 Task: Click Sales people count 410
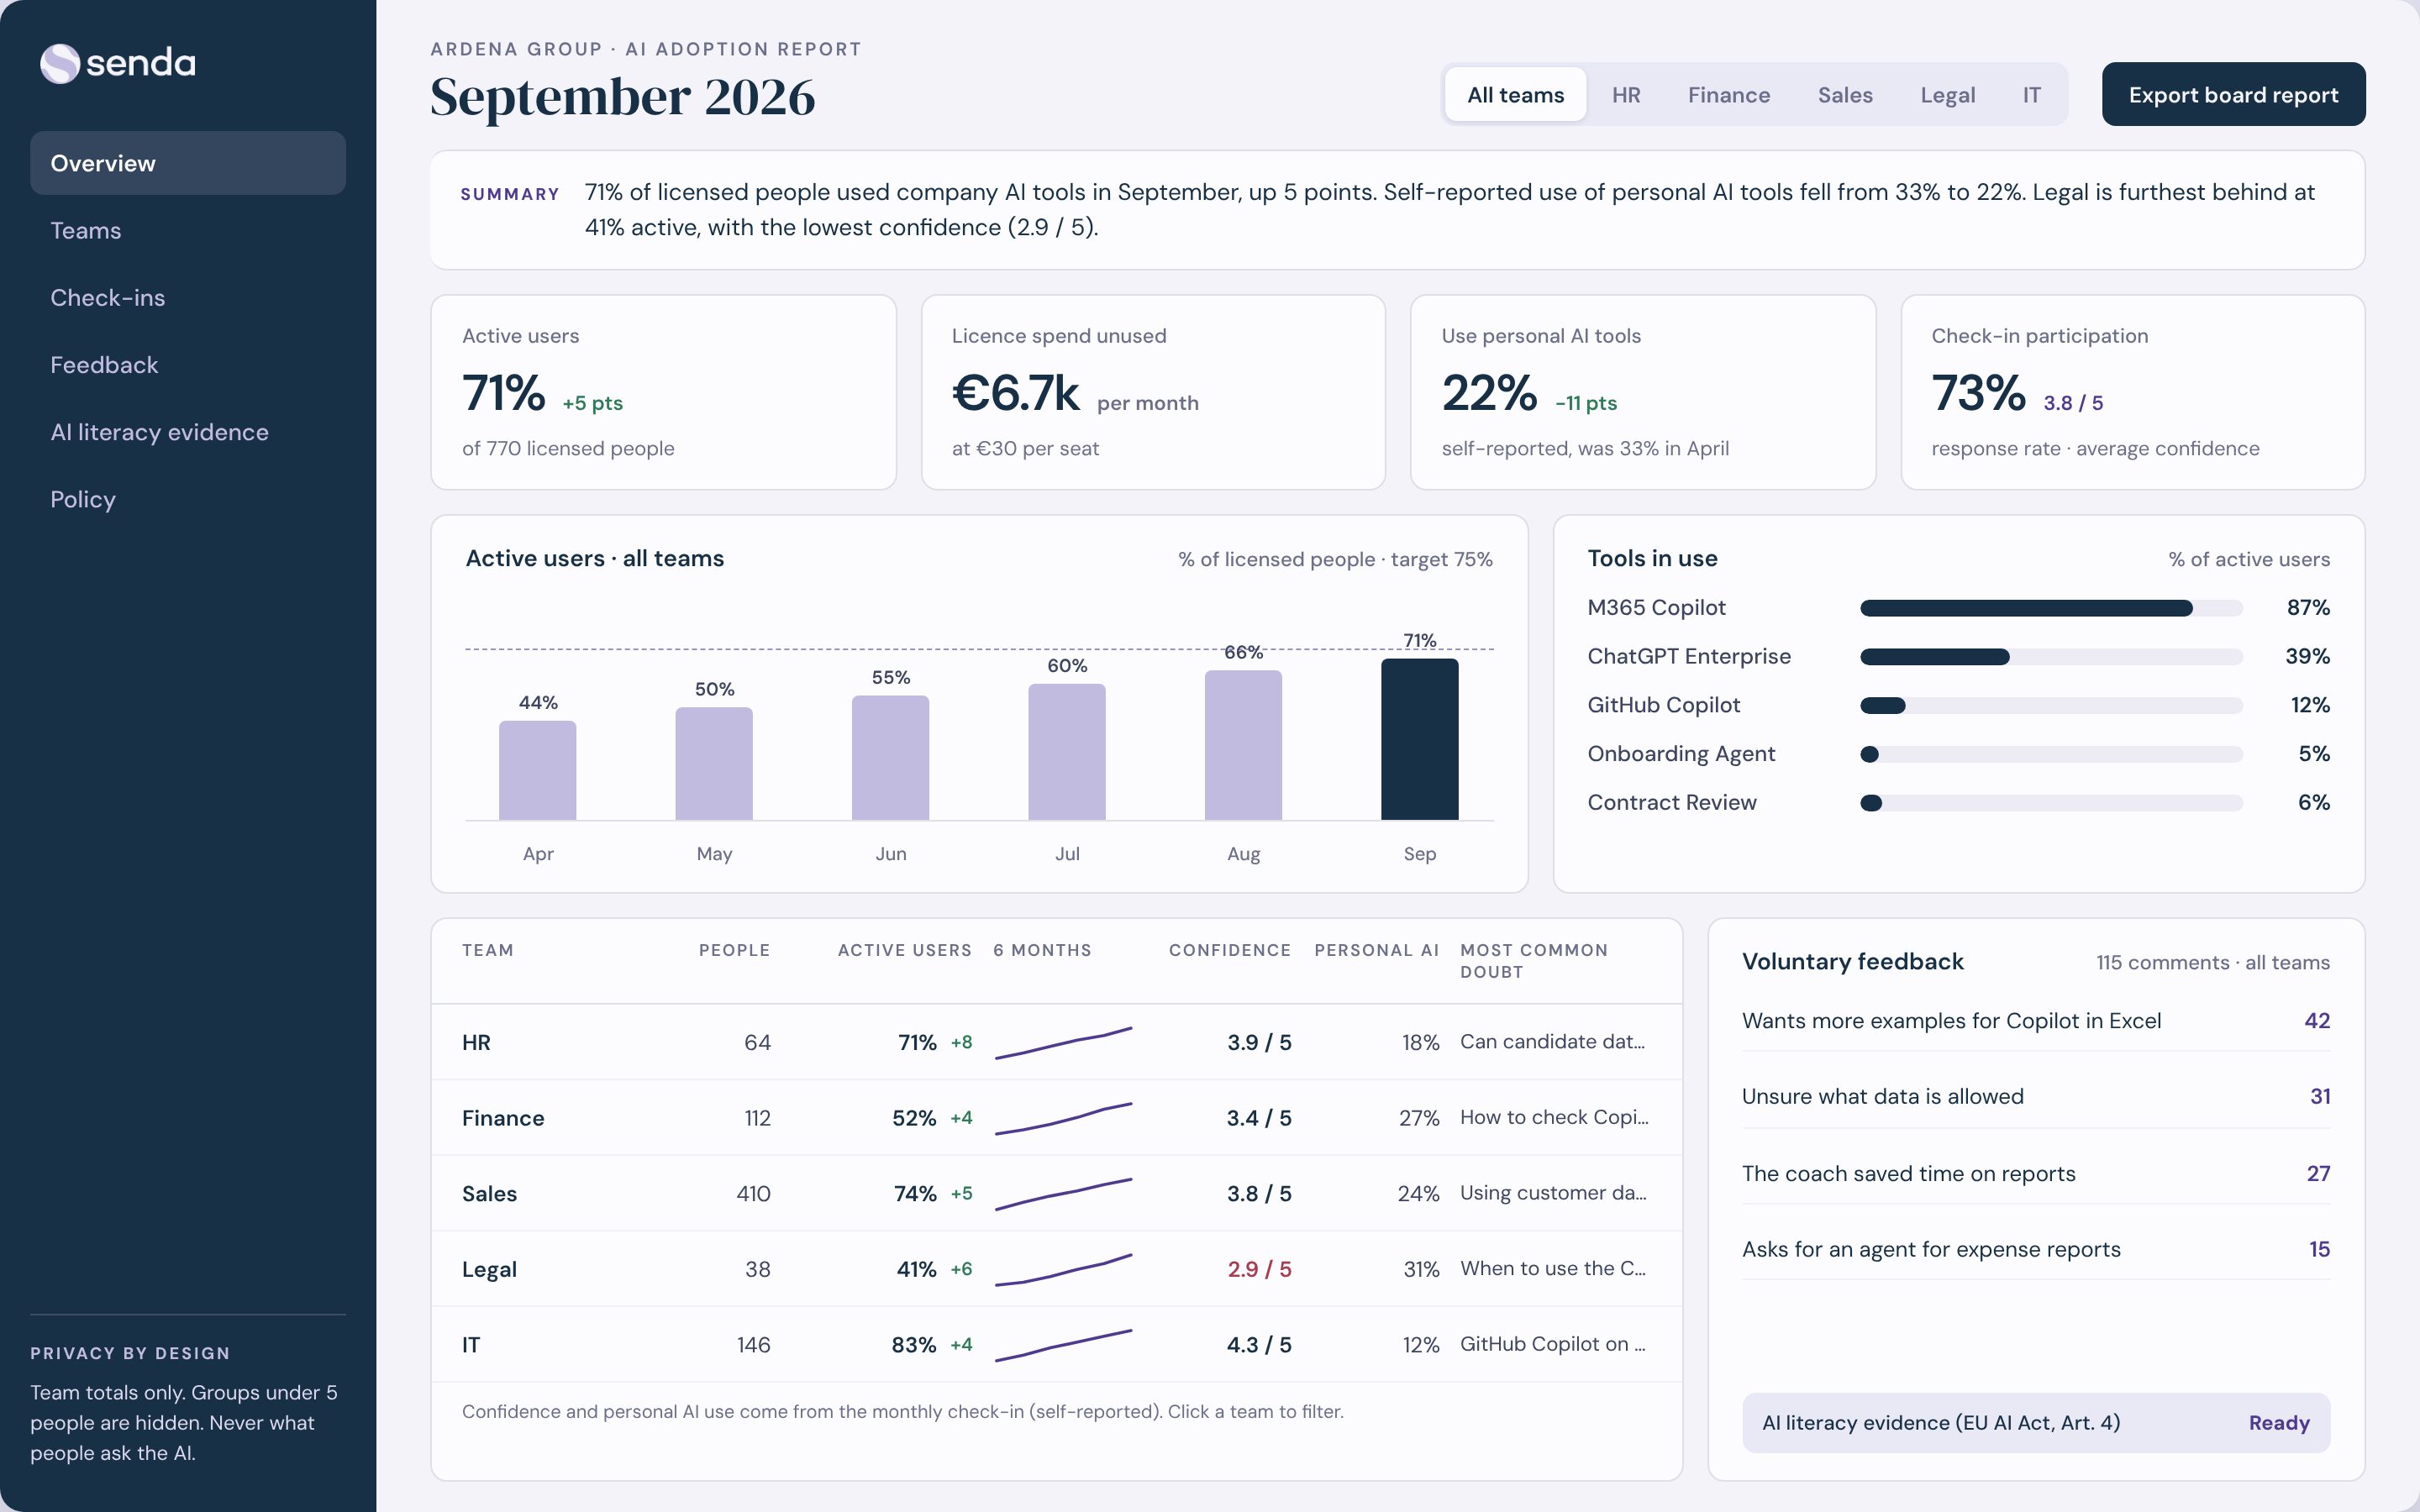click(x=753, y=1194)
